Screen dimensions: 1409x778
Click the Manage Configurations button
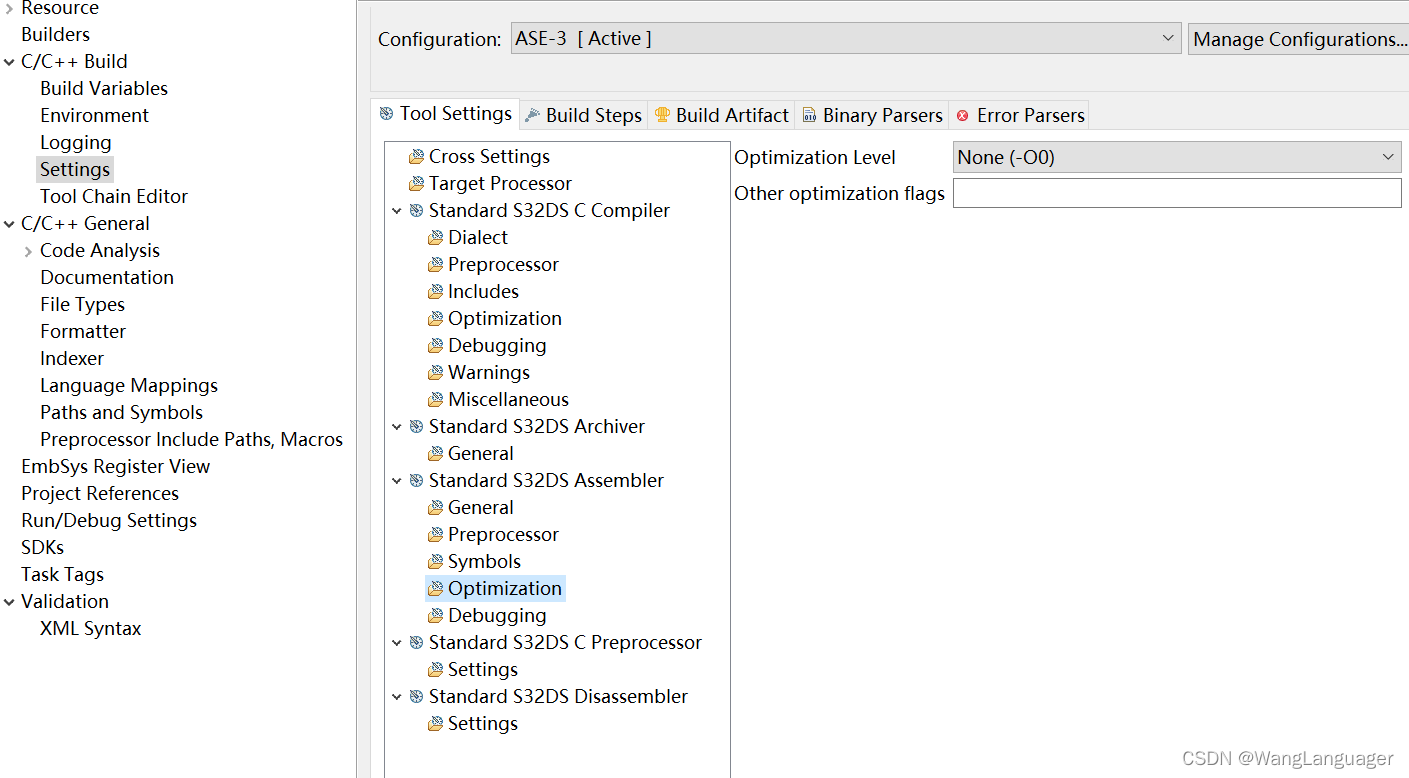point(1299,39)
